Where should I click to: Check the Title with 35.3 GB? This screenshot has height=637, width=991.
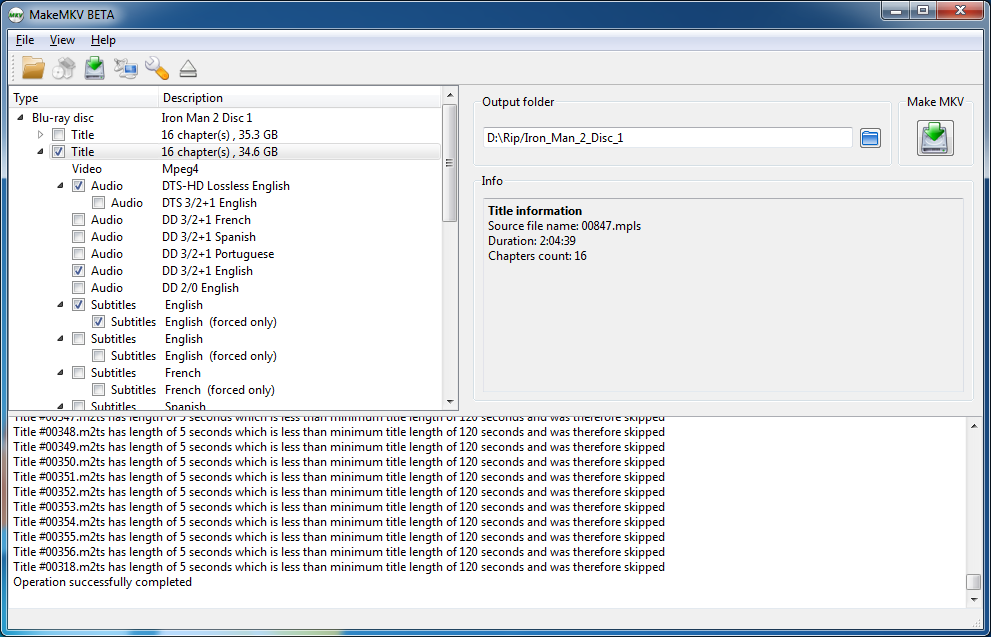(59, 135)
